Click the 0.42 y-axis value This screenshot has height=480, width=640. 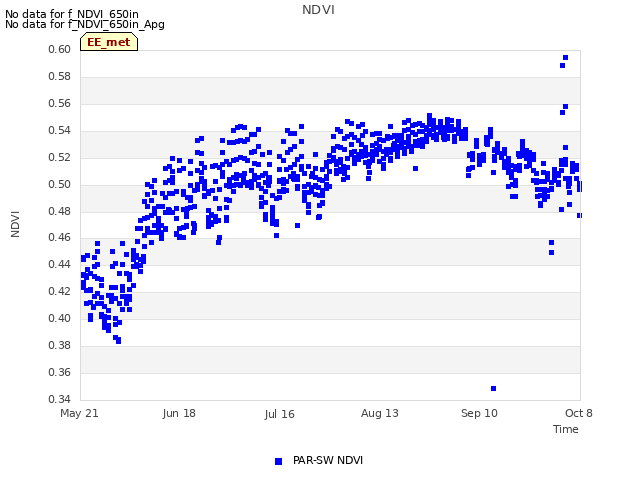click(59, 291)
